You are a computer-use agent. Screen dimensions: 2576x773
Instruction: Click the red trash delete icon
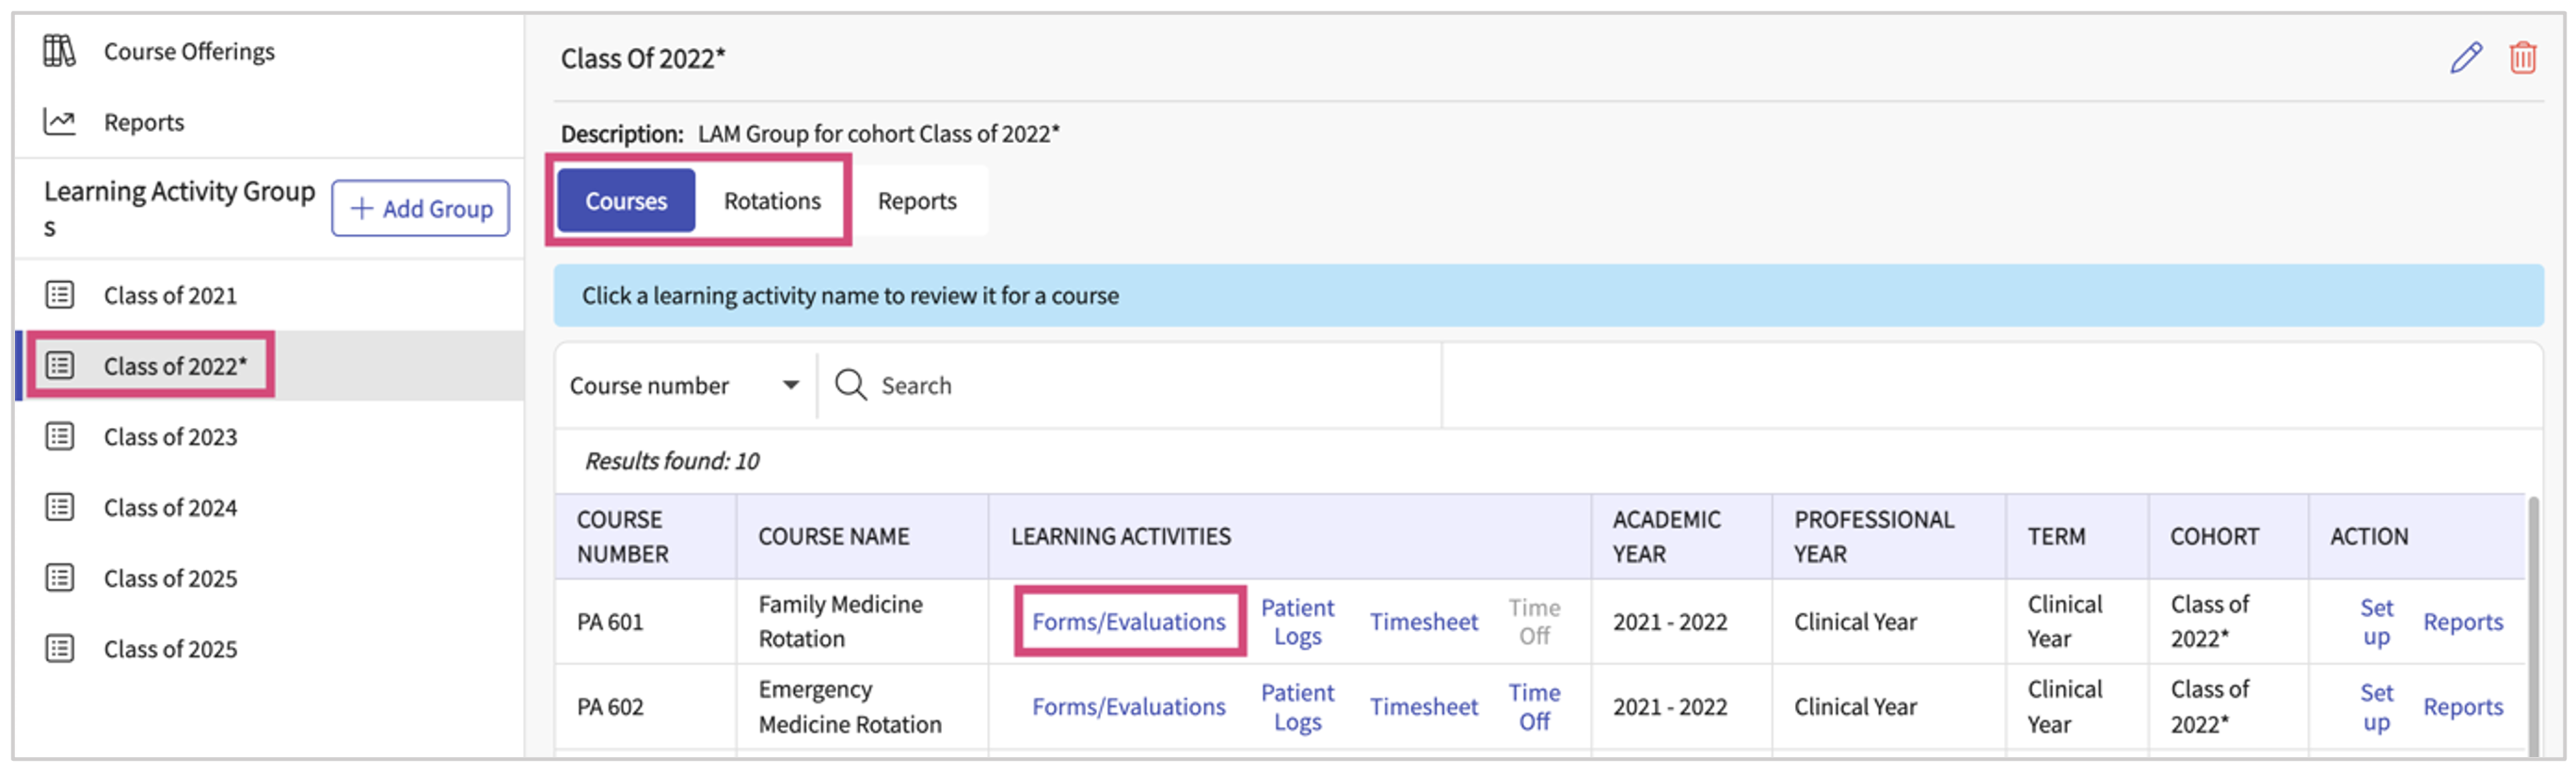point(2522,58)
